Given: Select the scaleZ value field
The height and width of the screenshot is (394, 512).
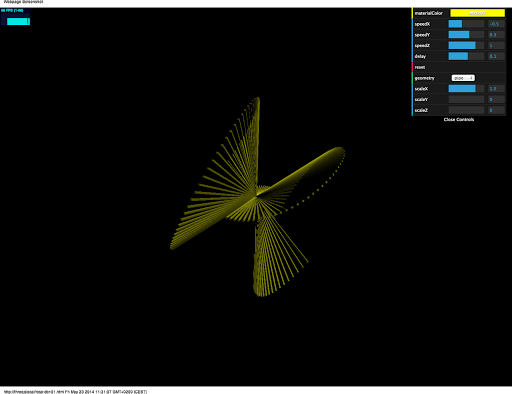Looking at the screenshot, I should 496,110.
